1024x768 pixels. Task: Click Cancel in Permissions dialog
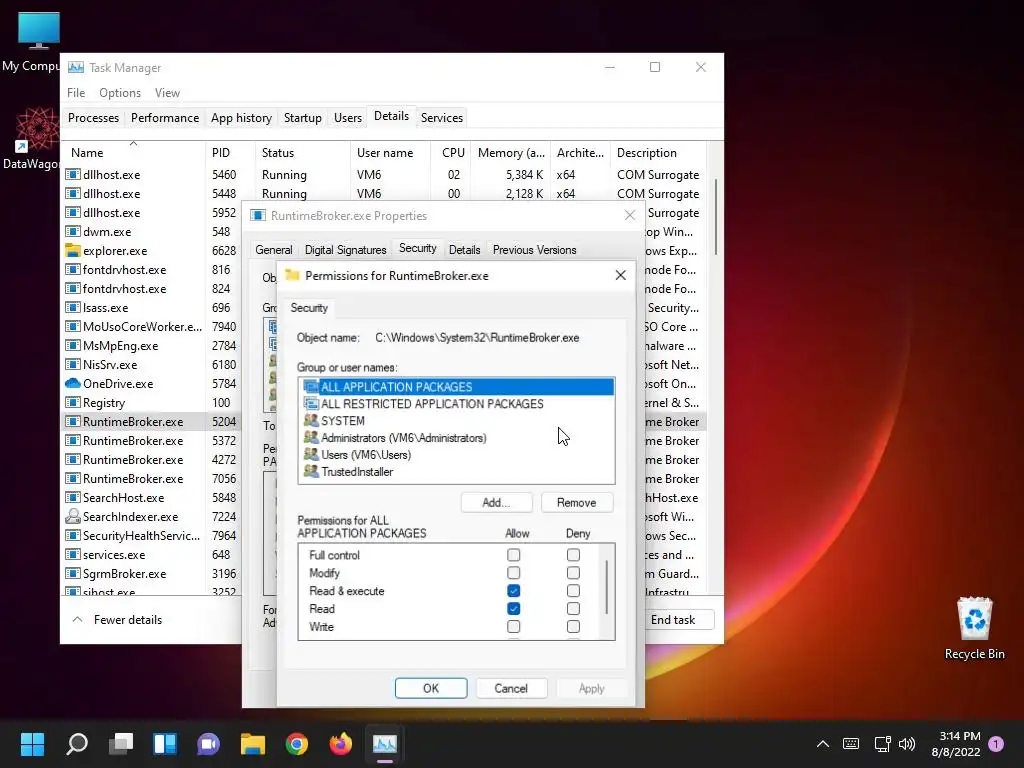(511, 688)
